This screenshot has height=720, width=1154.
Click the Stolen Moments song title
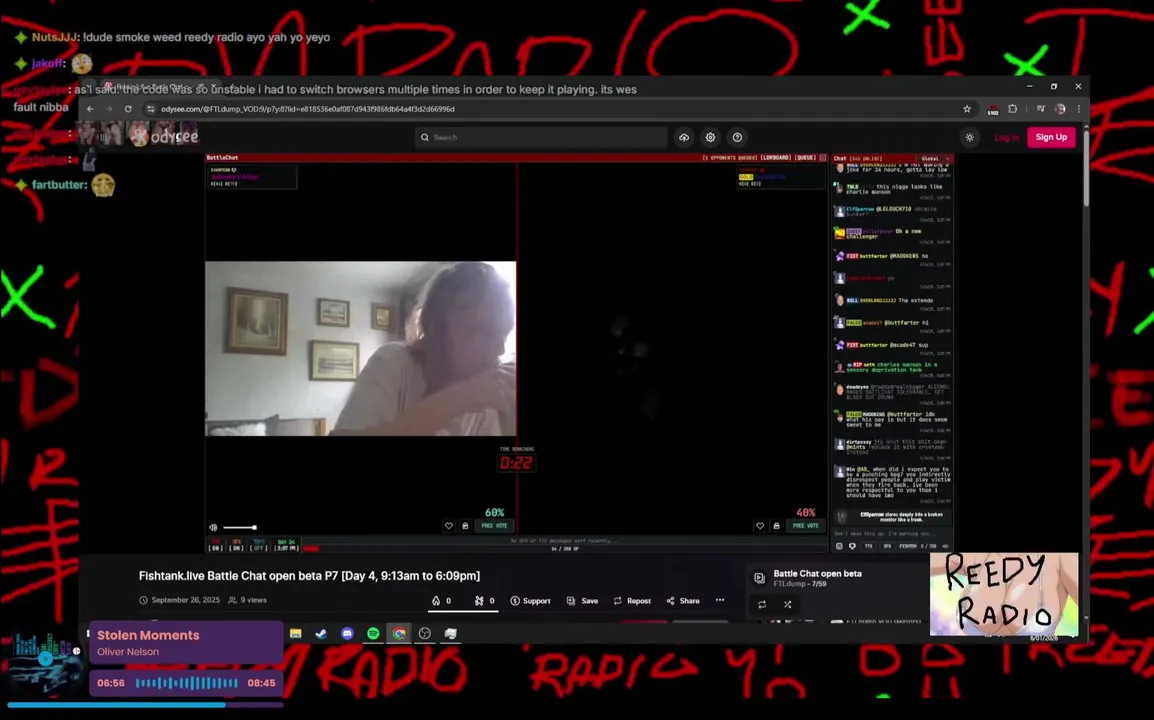148,635
